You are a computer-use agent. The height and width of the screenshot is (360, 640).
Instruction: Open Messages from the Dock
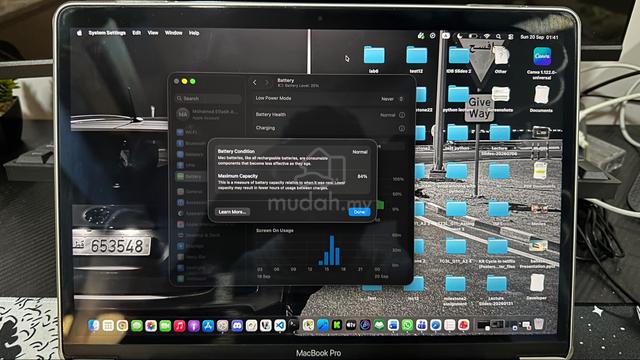click(137, 326)
